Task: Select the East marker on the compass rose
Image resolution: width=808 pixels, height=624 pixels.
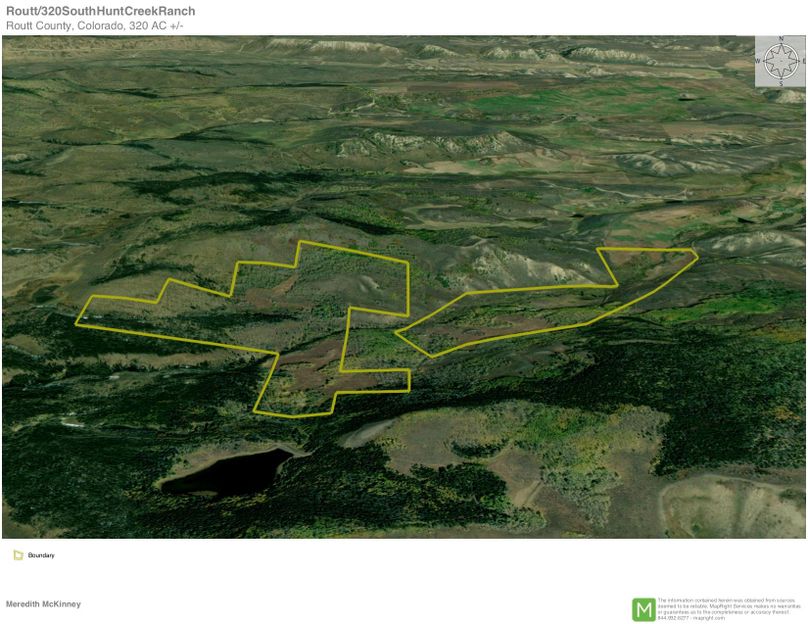Action: pos(802,61)
